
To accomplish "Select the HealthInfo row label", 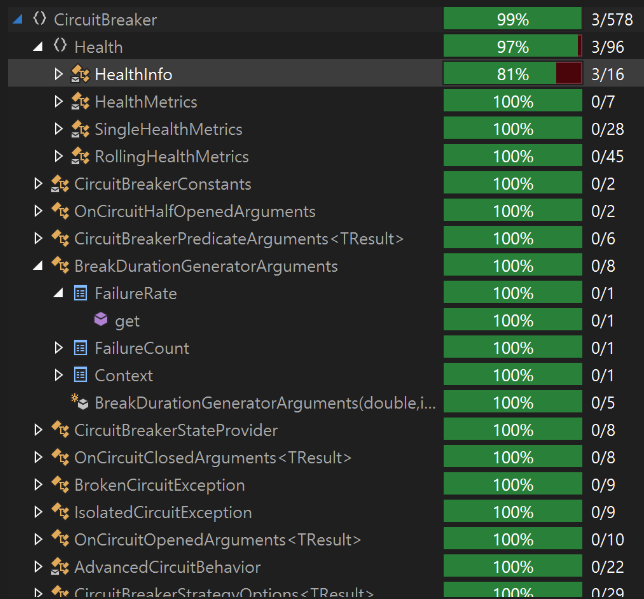I will click(x=133, y=74).
